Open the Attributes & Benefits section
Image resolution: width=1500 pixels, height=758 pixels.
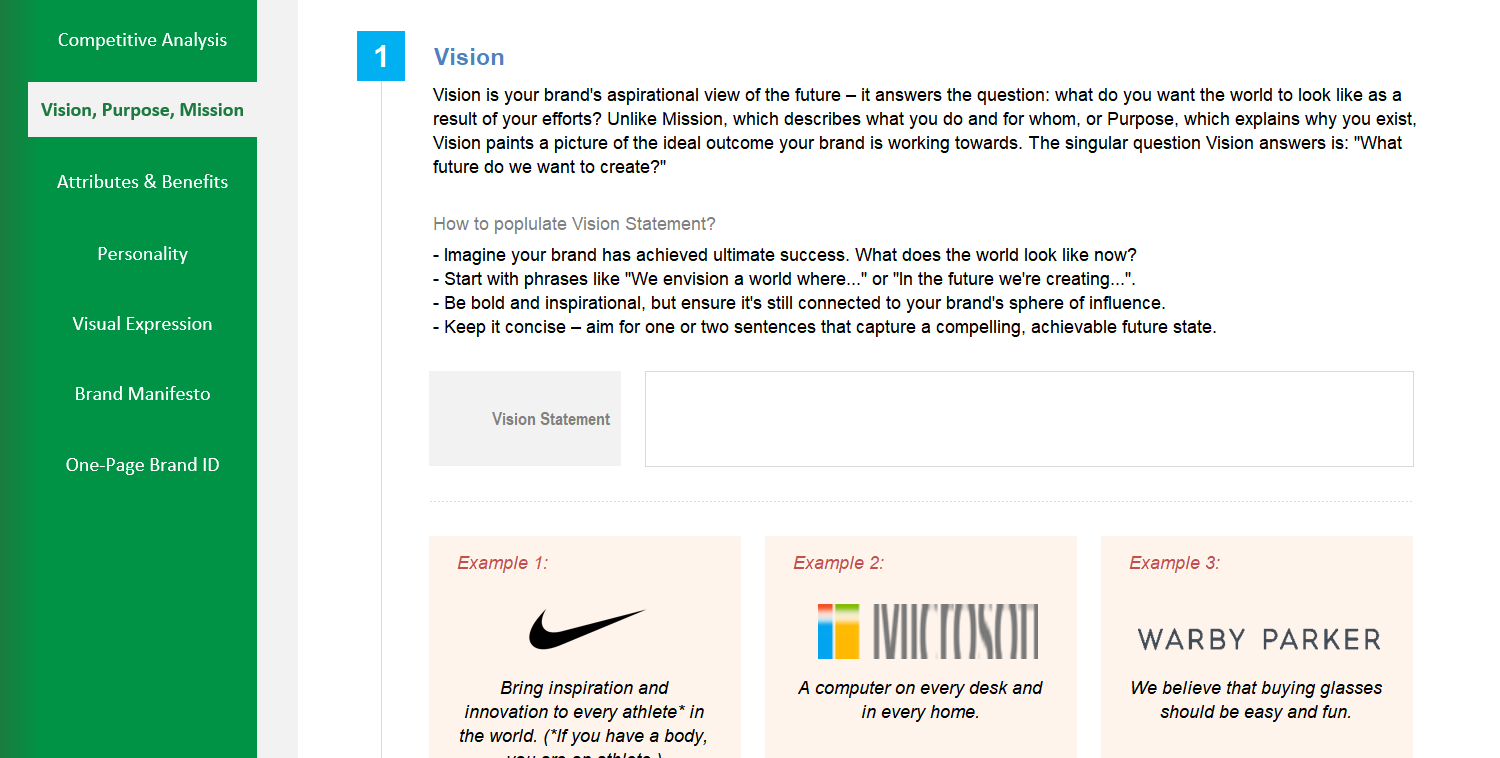click(x=142, y=182)
